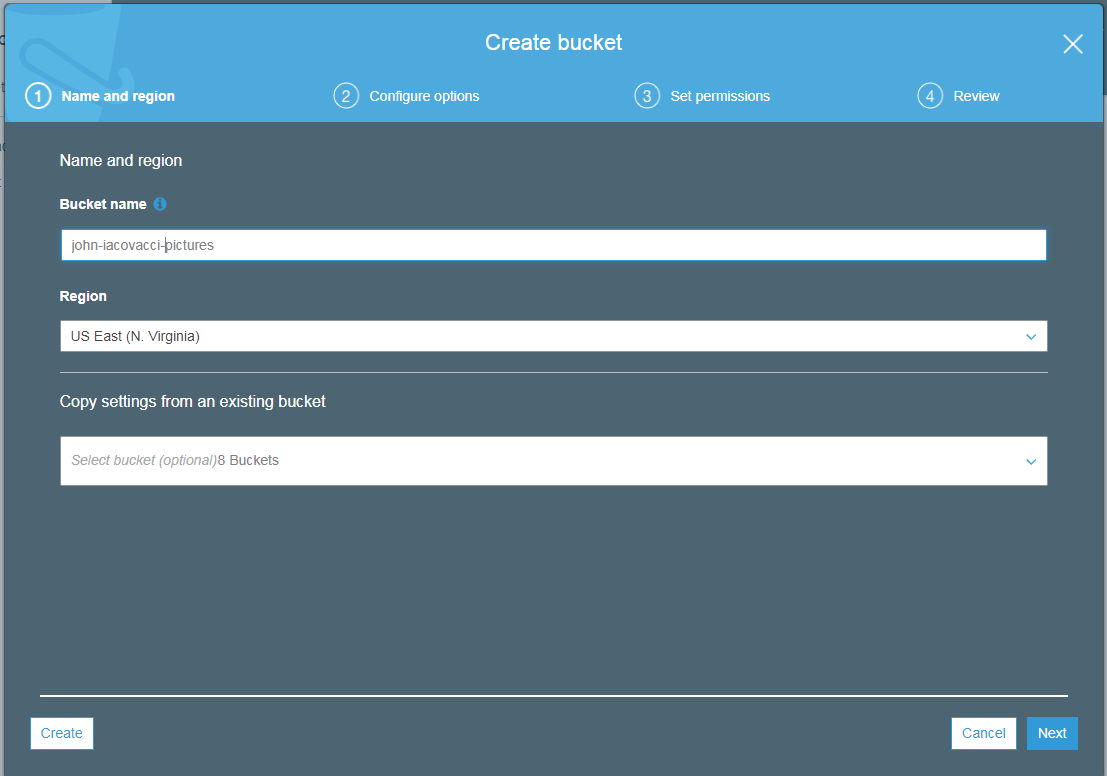Image resolution: width=1107 pixels, height=776 pixels.
Task: Click the Create bucket title text
Action: 554,42
